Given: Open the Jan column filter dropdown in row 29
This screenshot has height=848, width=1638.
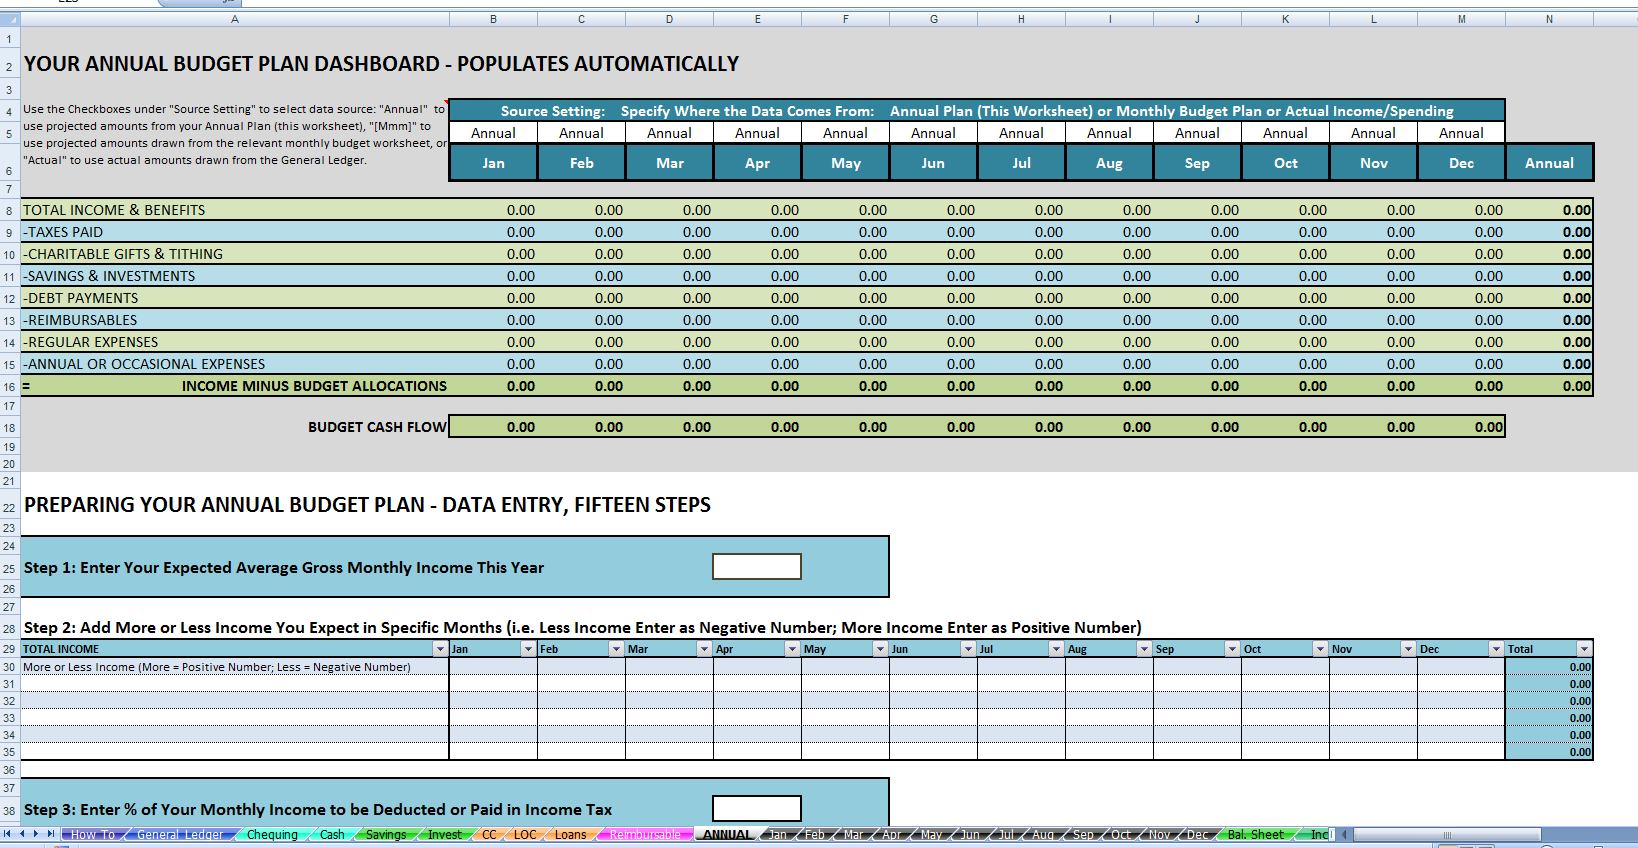Looking at the screenshot, I should (528, 649).
